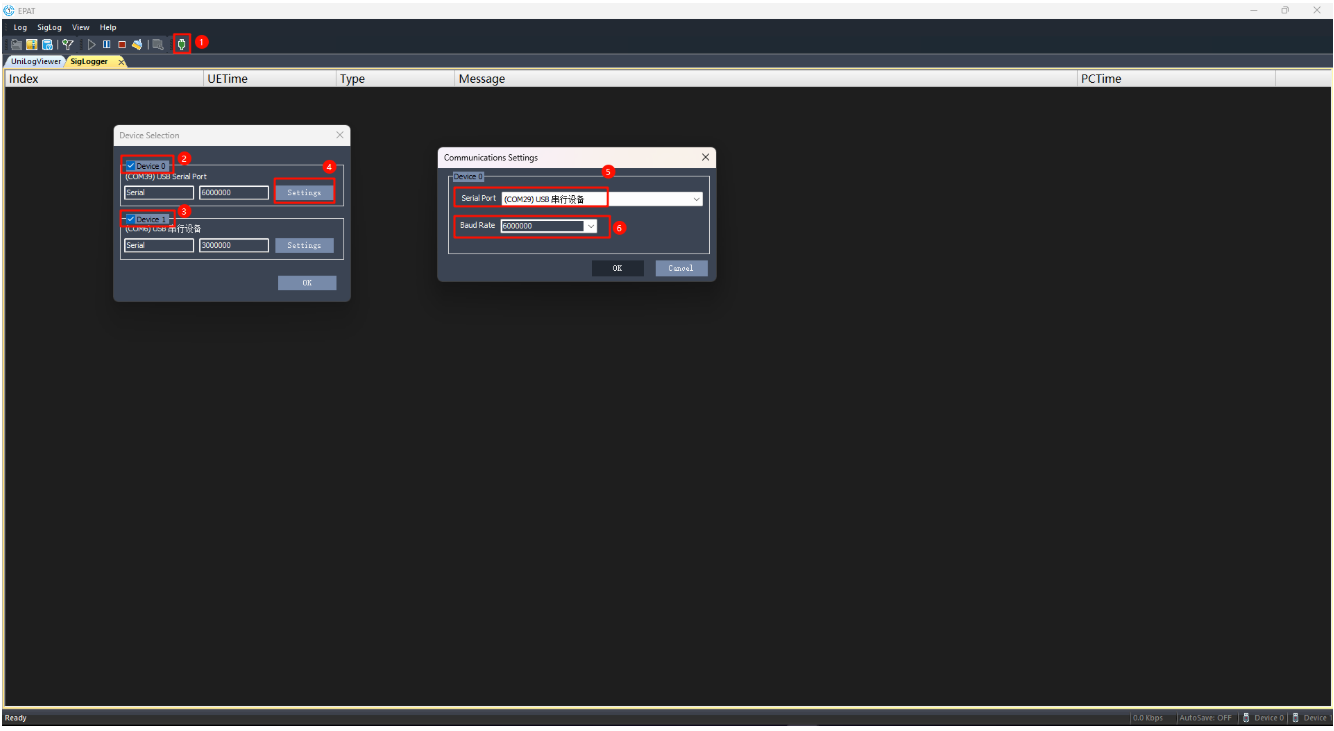This screenshot has height=731, width=1334.
Task: Click the search log magnifier icon
Action: [157, 44]
